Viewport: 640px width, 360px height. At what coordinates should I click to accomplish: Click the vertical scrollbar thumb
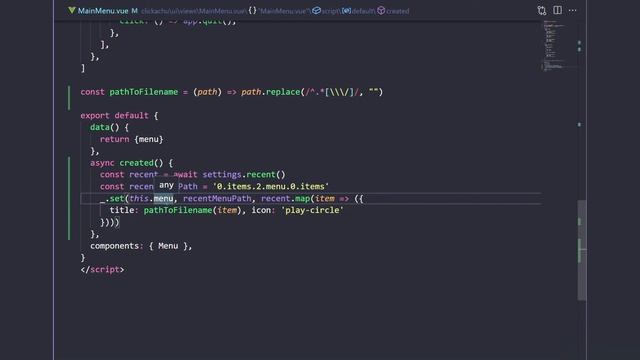click(582, 250)
